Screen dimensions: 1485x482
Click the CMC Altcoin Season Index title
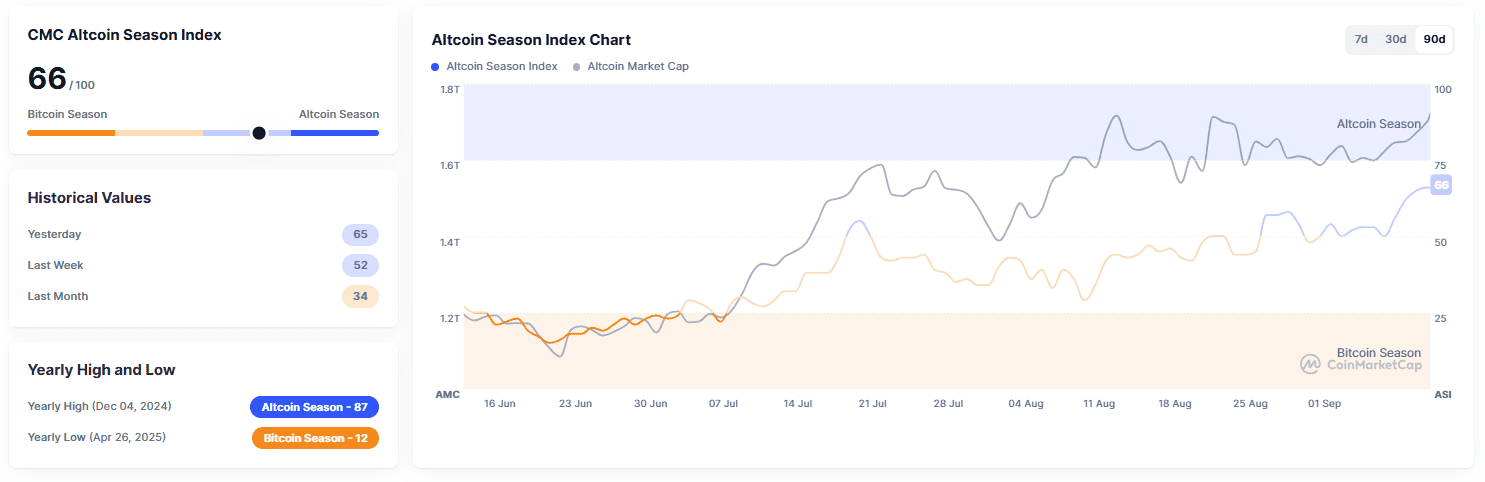(x=125, y=35)
